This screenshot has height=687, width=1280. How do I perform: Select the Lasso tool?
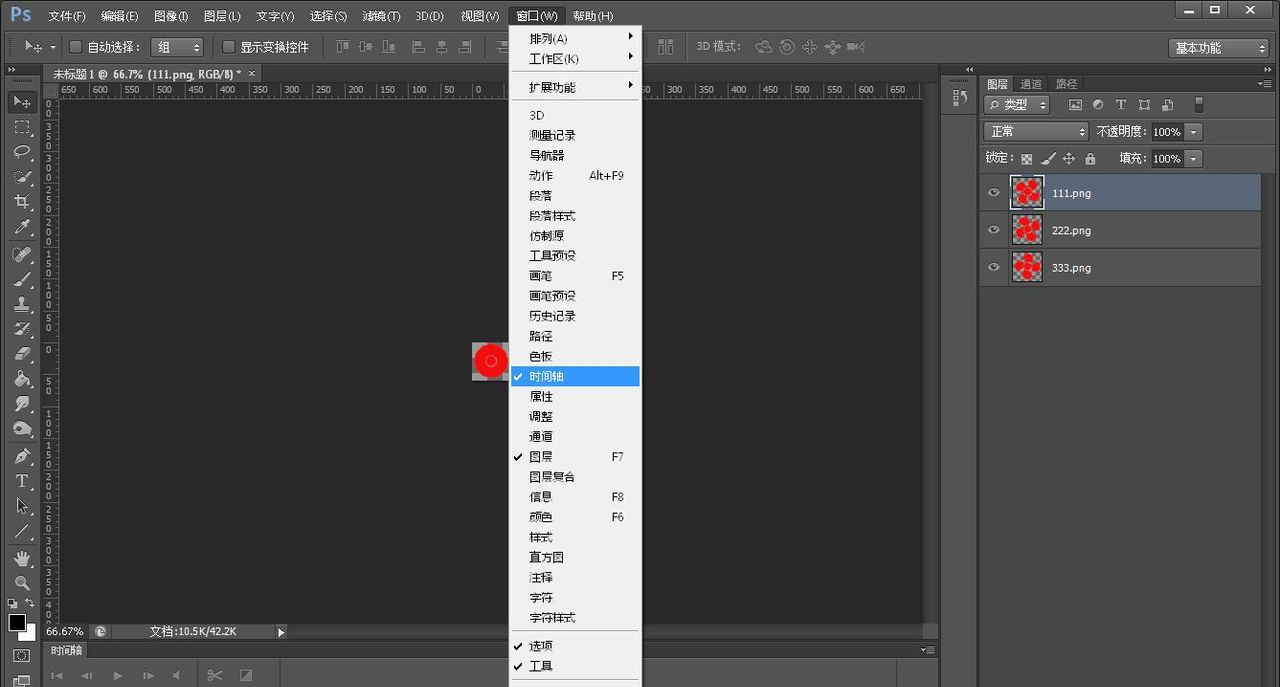[x=22, y=152]
